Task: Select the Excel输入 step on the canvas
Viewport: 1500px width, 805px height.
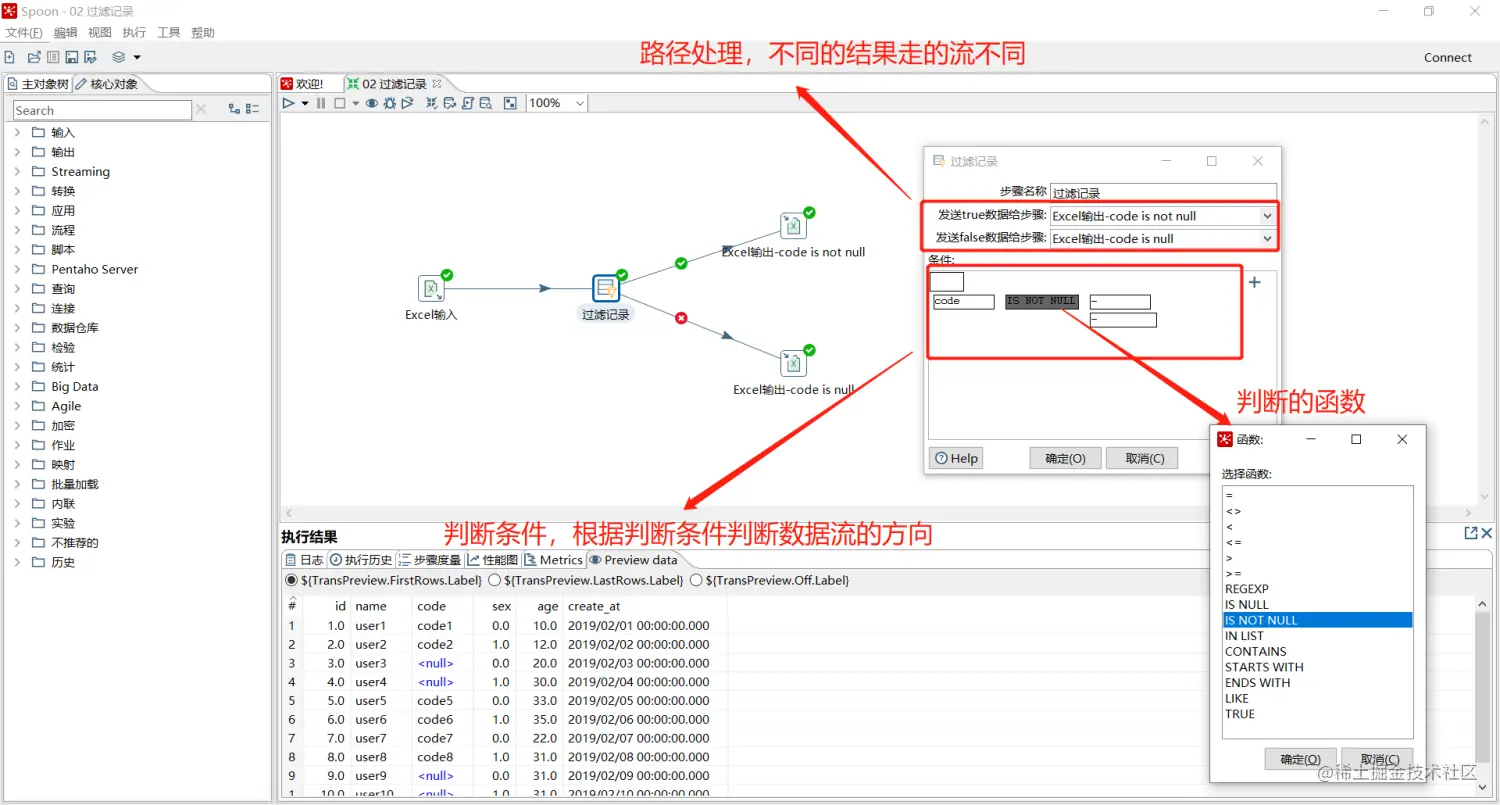Action: (x=431, y=288)
